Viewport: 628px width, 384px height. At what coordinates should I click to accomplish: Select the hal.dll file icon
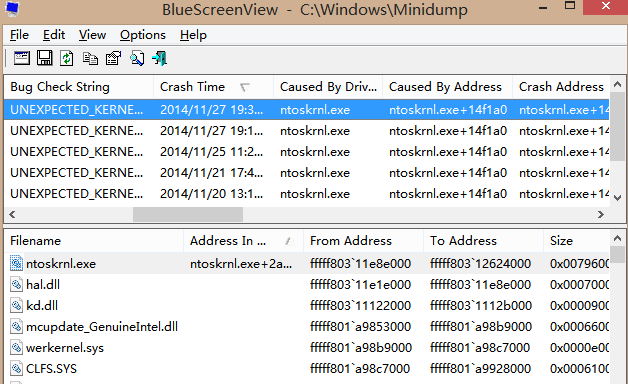(16, 285)
